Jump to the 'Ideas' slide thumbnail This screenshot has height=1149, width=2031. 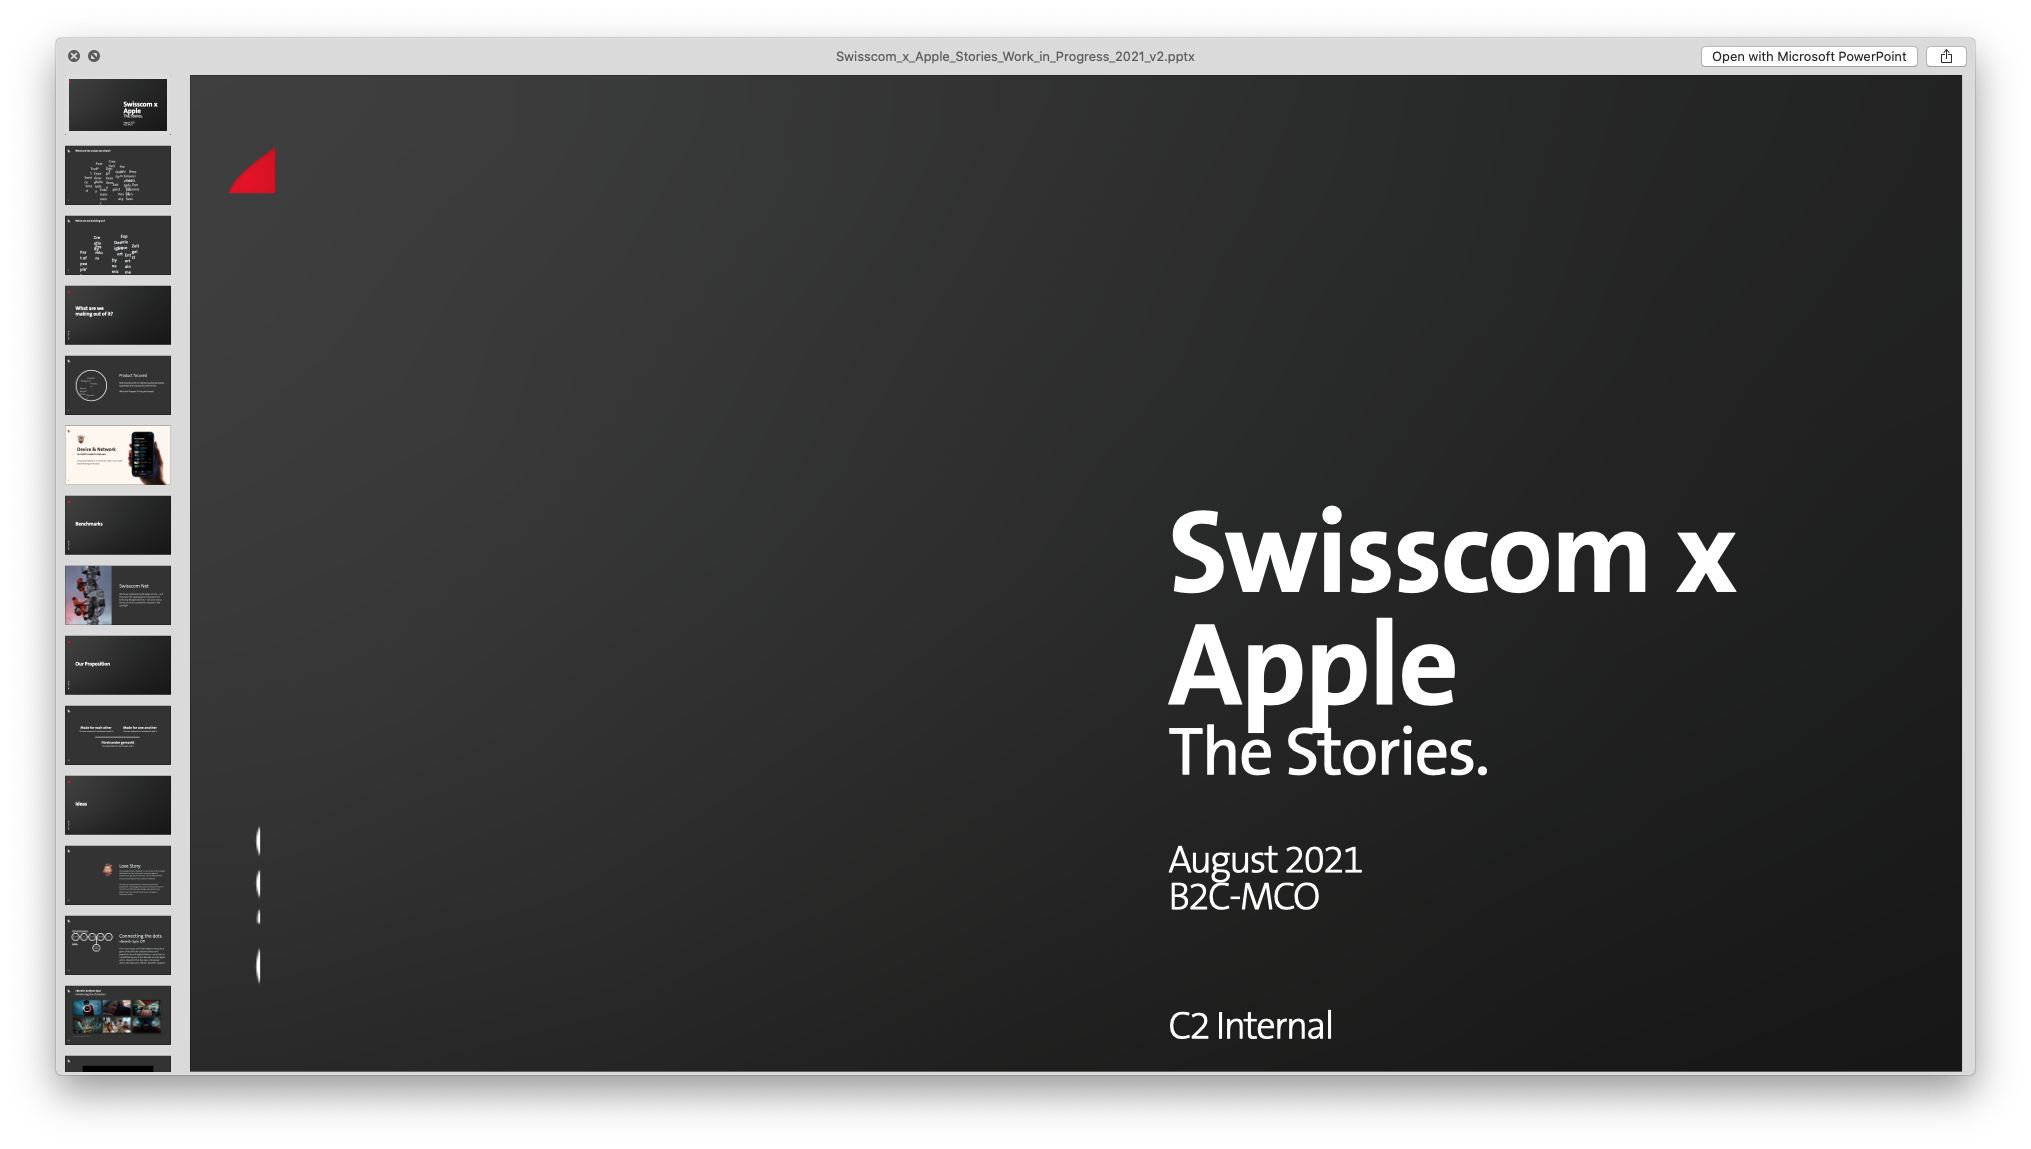click(x=118, y=805)
